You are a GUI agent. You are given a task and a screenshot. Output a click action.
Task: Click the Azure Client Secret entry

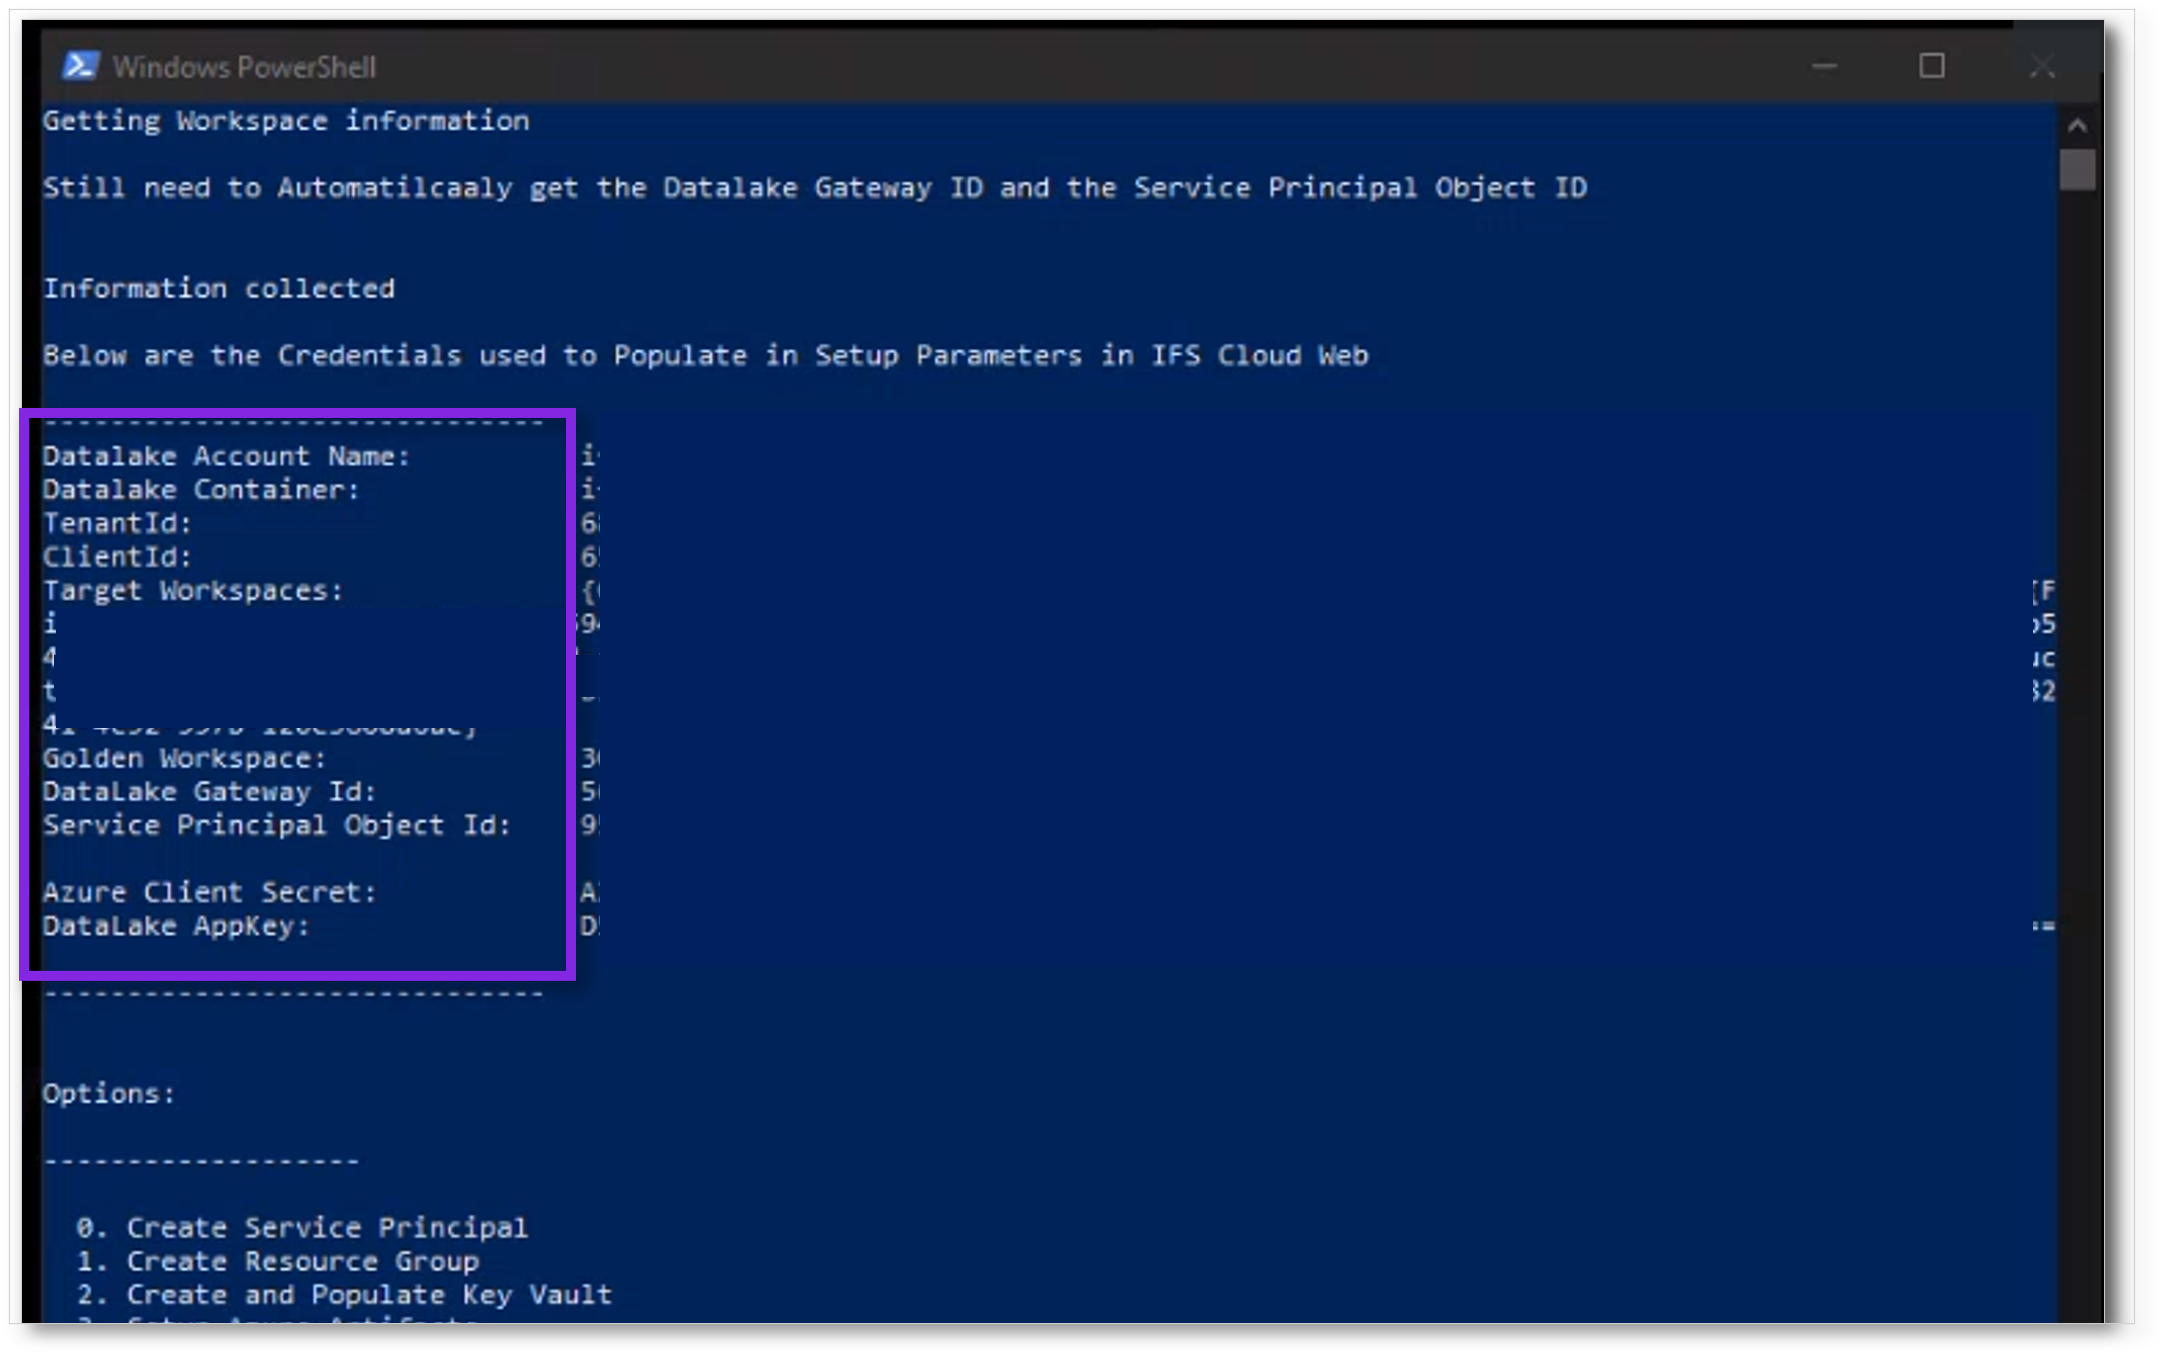coord(211,891)
